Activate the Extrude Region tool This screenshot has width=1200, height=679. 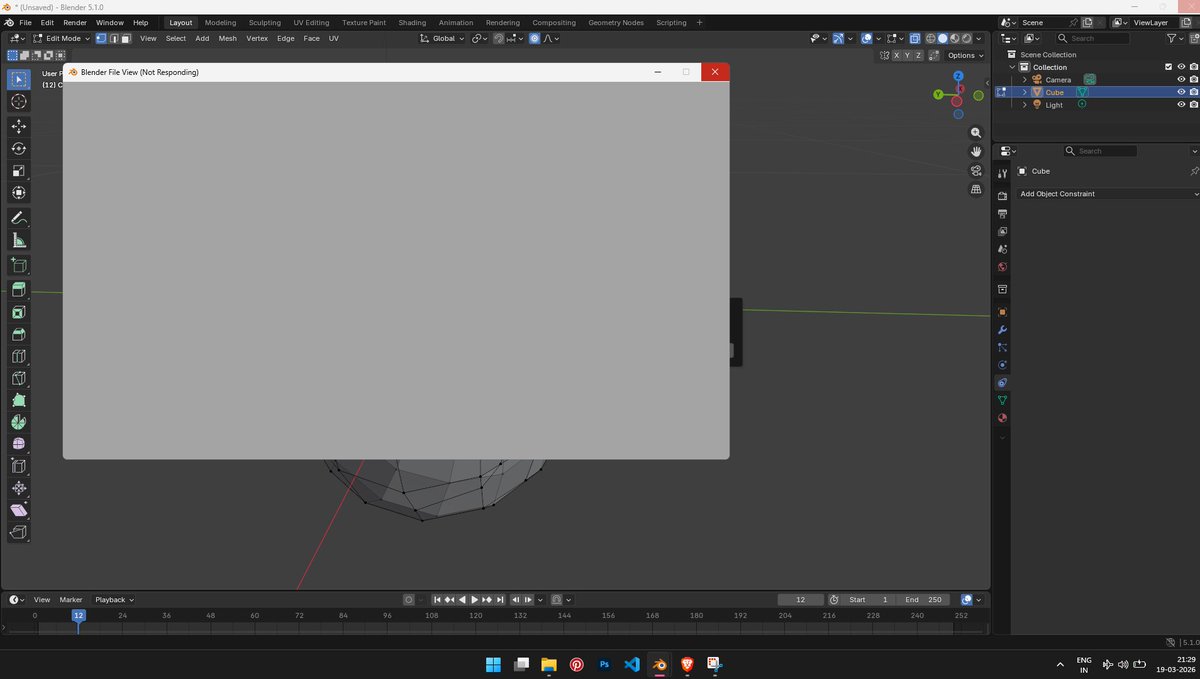pyautogui.click(x=19, y=290)
